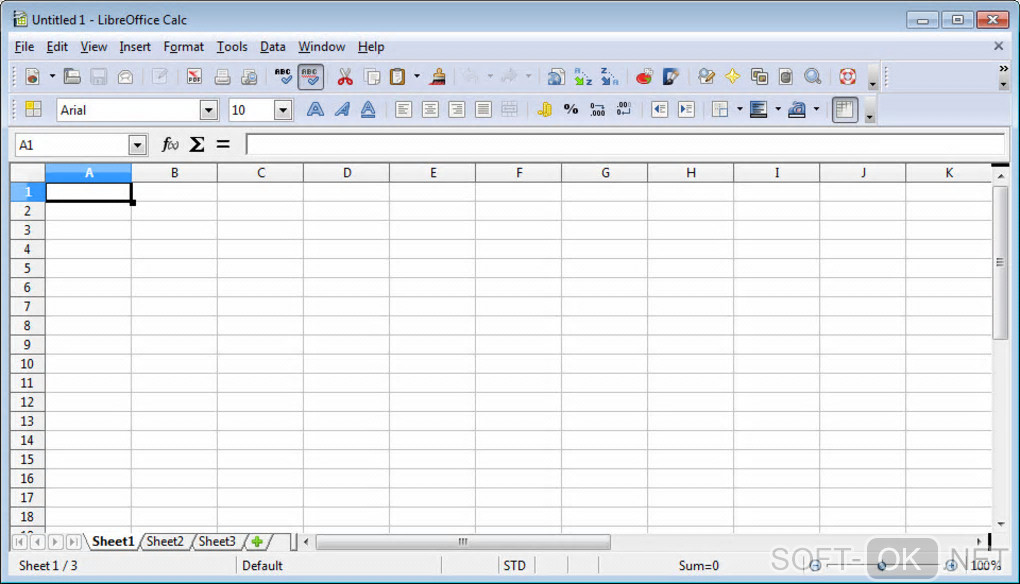Viewport: 1020px width, 584px height.
Task: Open the Background Color dropdown arrow
Action: (778, 109)
